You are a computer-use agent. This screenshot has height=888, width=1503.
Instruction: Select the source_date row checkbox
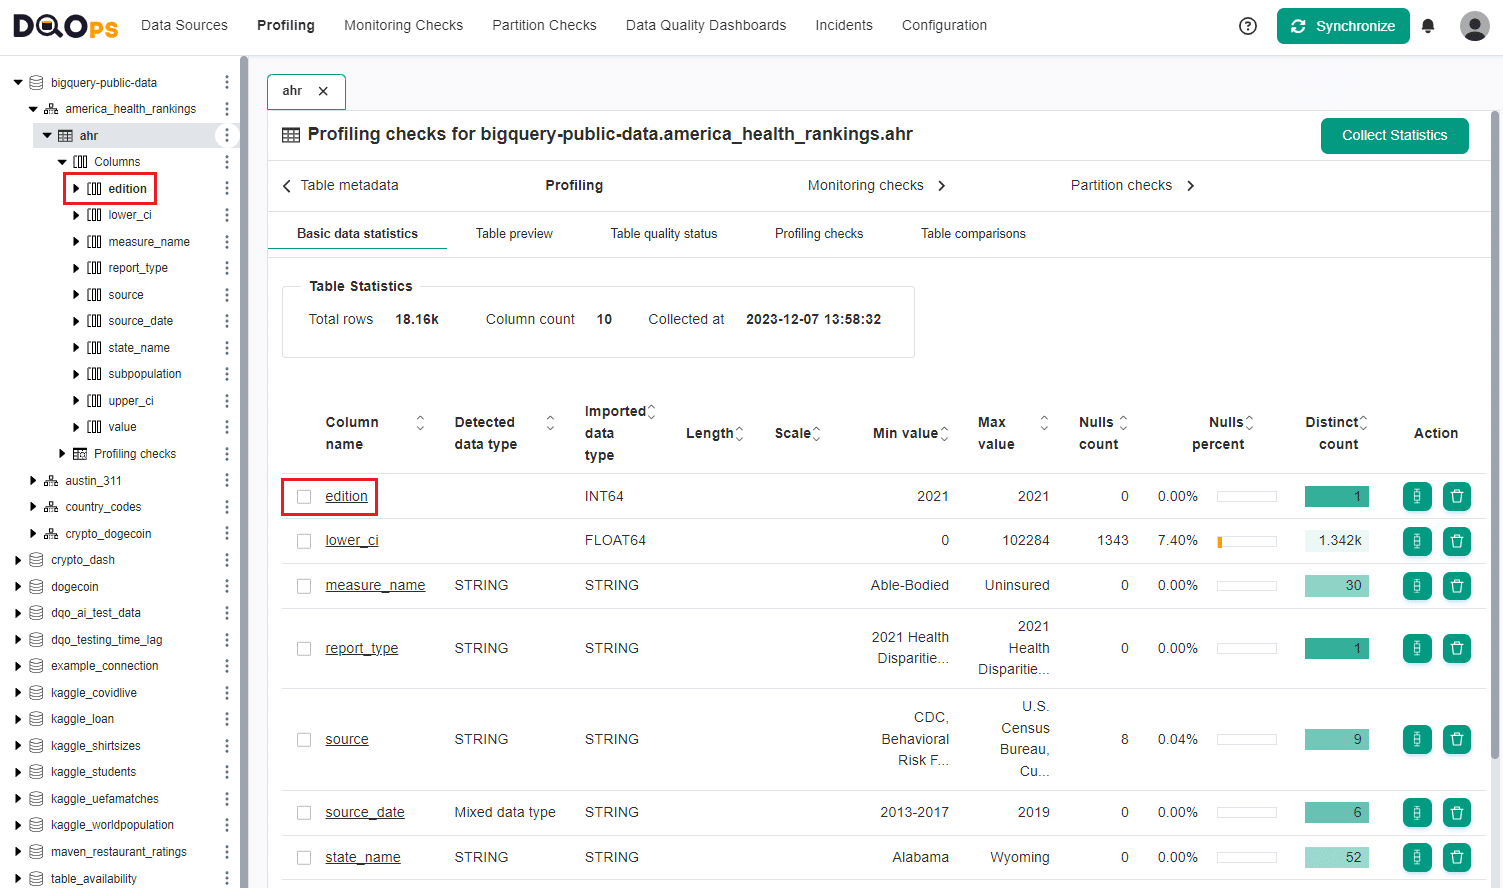tap(304, 813)
